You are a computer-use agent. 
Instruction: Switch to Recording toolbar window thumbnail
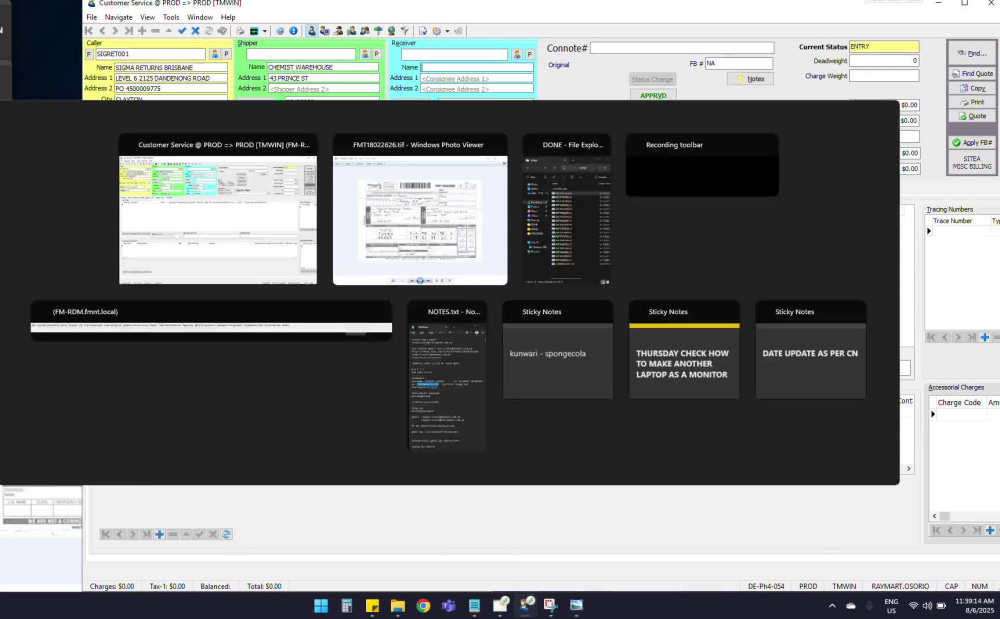point(702,165)
